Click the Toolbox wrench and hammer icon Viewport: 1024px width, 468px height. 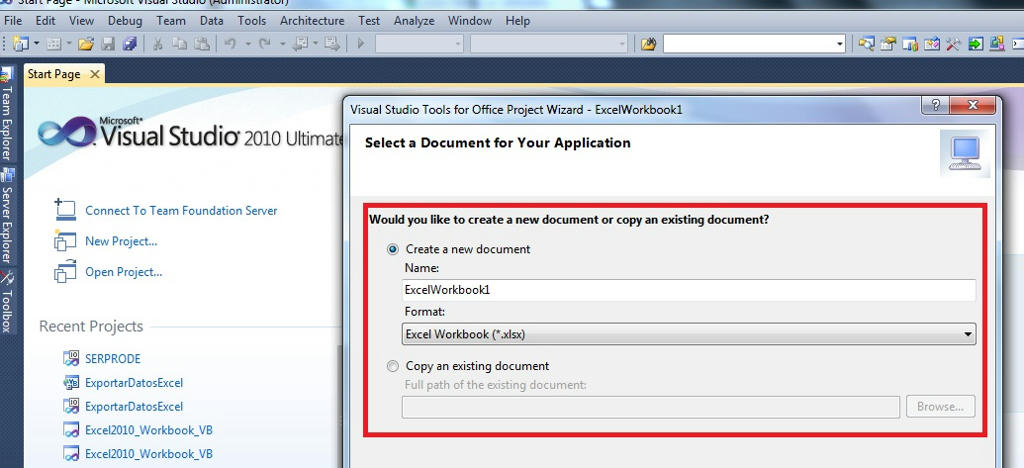(x=953, y=44)
